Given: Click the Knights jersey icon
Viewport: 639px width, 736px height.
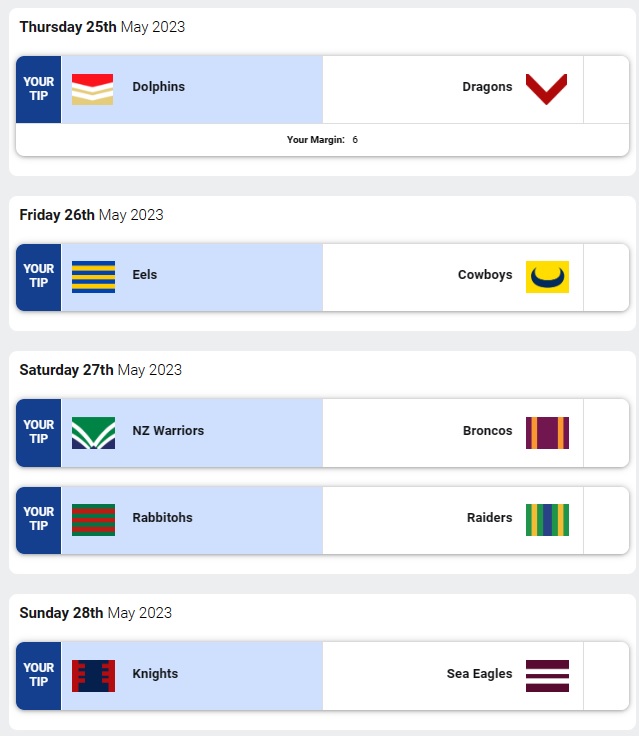Looking at the screenshot, I should pyautogui.click(x=93, y=676).
